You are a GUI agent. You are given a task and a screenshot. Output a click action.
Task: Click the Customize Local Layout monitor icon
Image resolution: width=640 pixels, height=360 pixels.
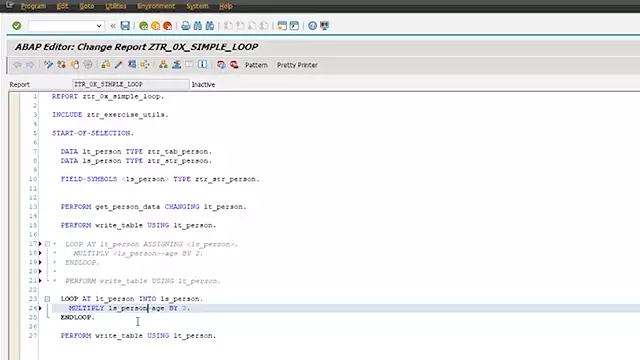324,26
